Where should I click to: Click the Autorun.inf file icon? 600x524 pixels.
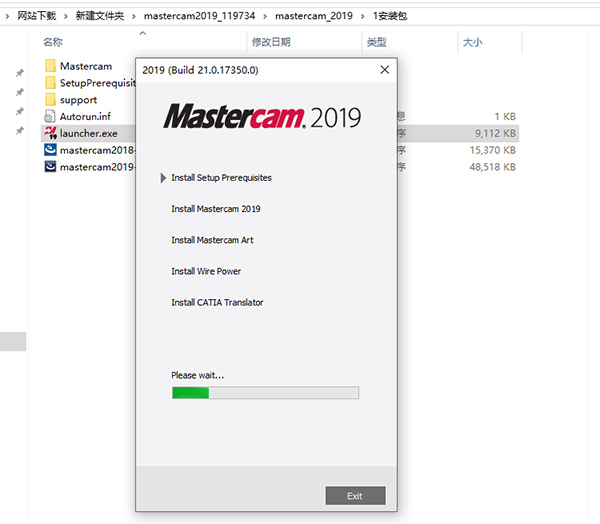coord(50,116)
